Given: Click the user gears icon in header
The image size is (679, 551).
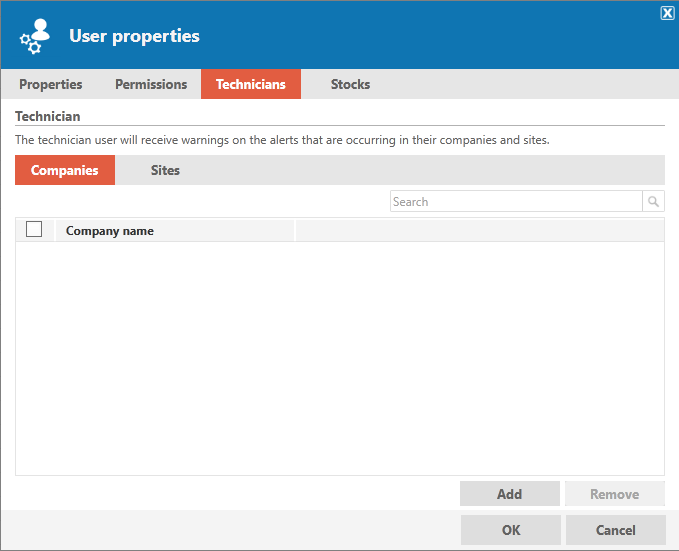Looking at the screenshot, I should [35, 36].
